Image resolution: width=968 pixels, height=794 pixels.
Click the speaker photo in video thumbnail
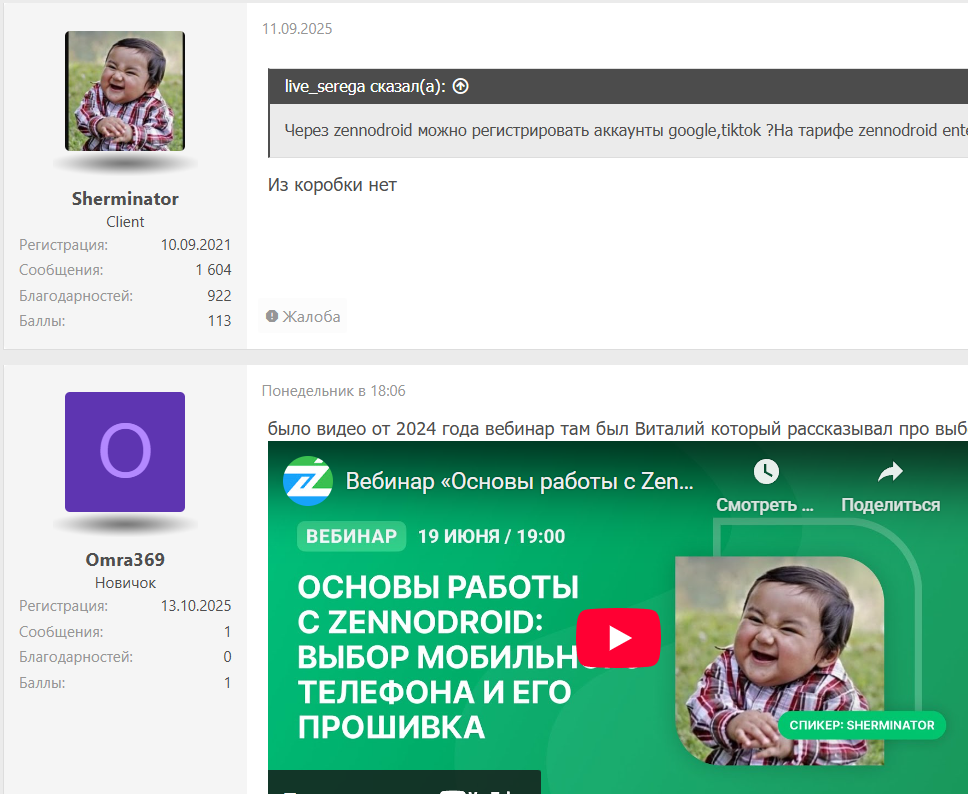click(x=778, y=650)
